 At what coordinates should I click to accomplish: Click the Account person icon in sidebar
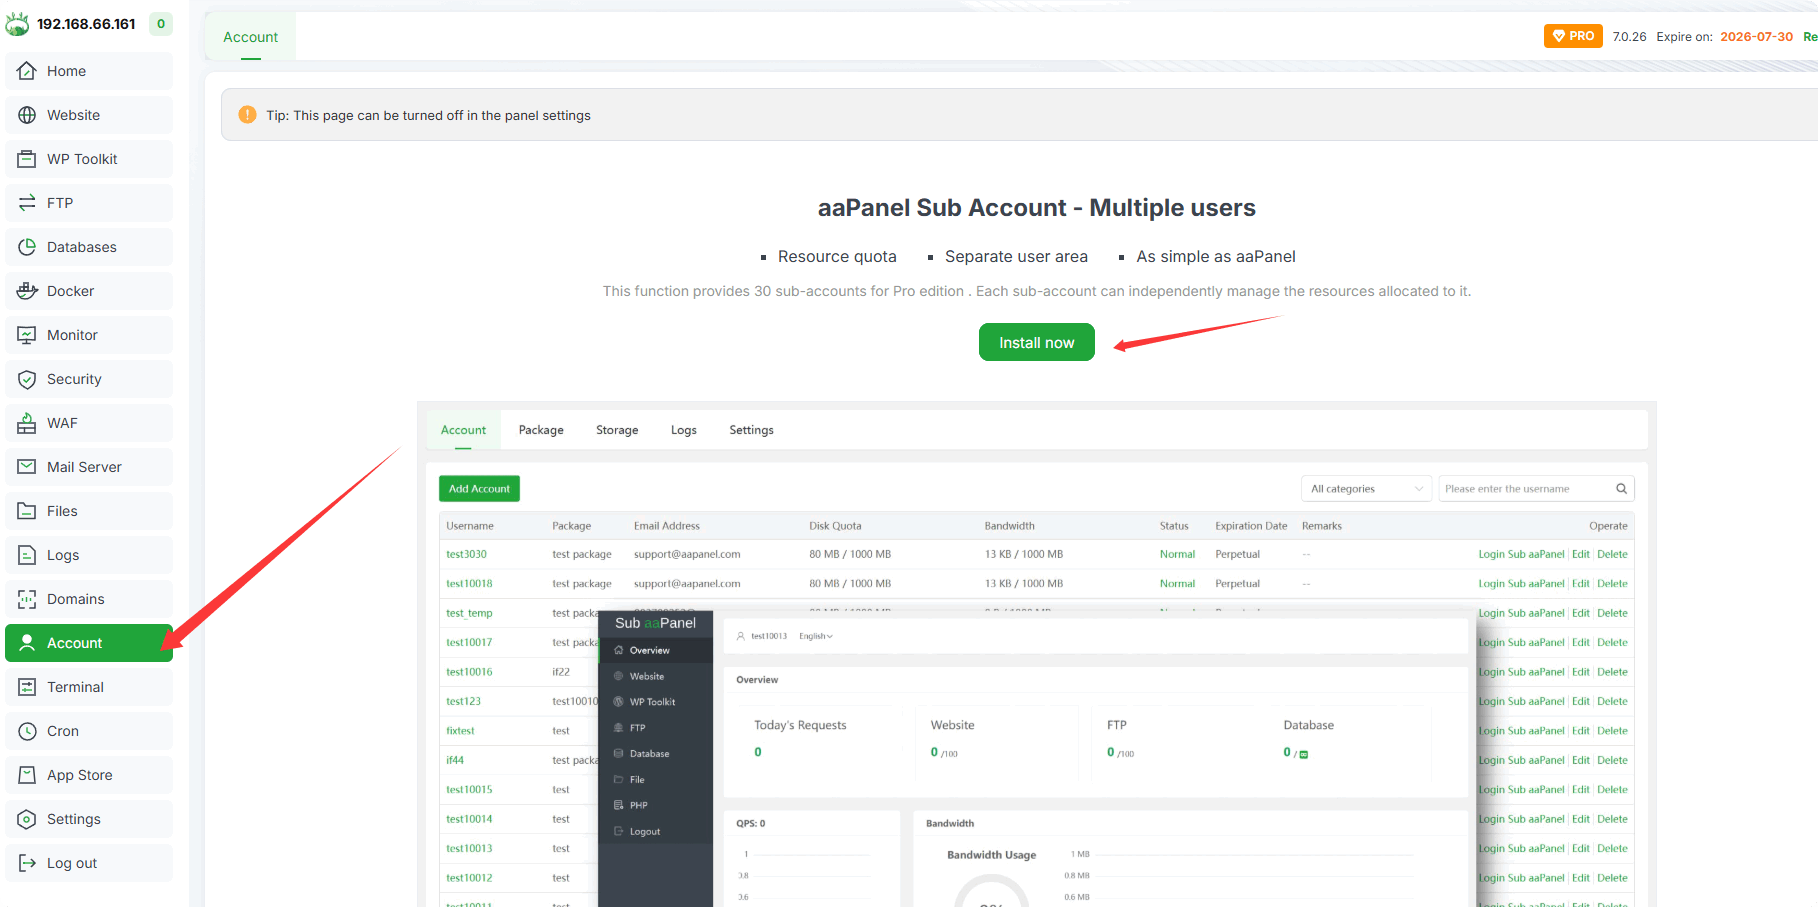[27, 643]
